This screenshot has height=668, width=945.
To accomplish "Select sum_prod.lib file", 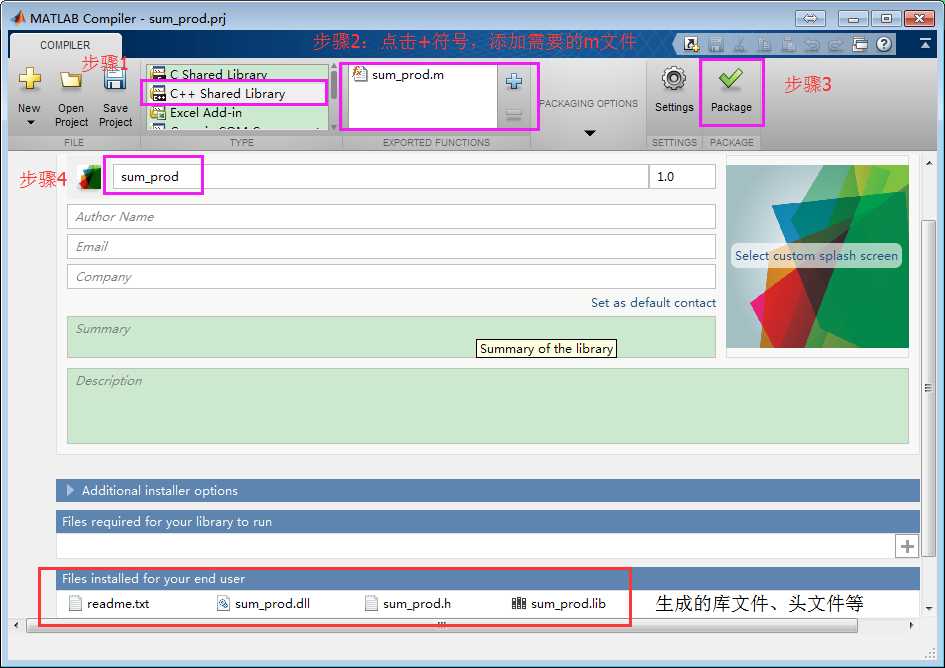I will click(x=559, y=603).
